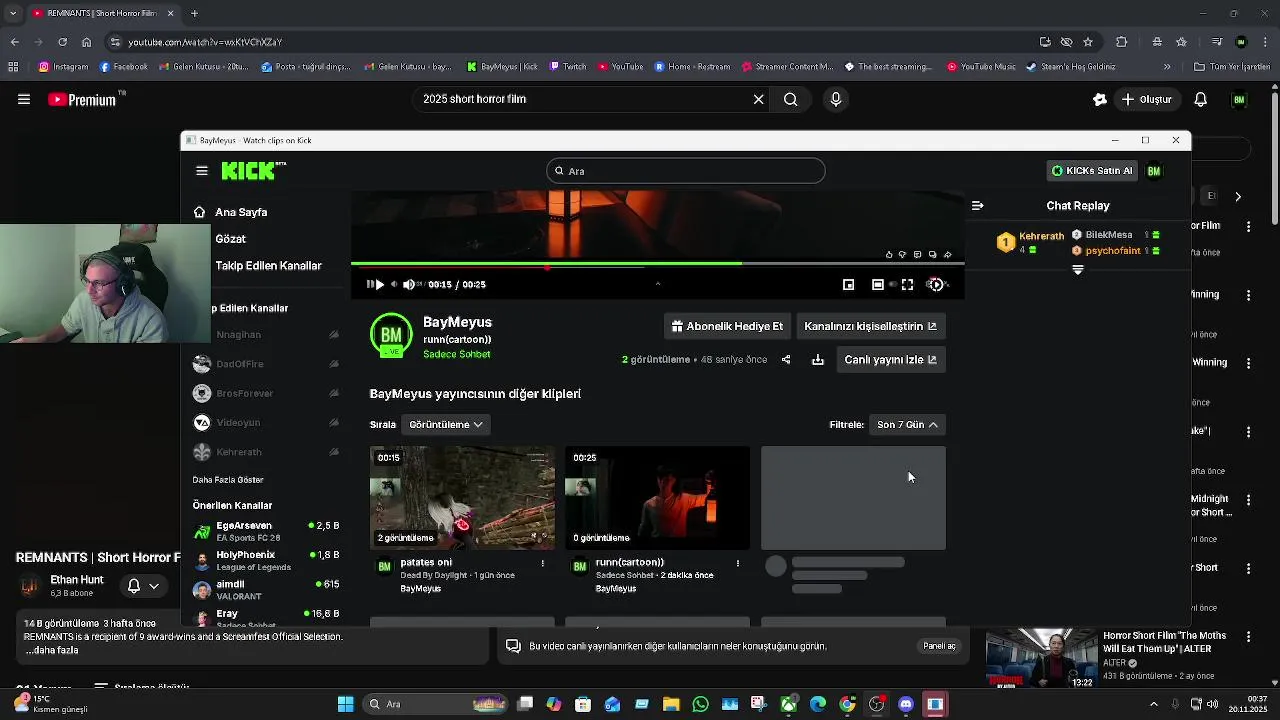
Task: Open Chrome extensions puzzle icon
Action: click(1121, 42)
